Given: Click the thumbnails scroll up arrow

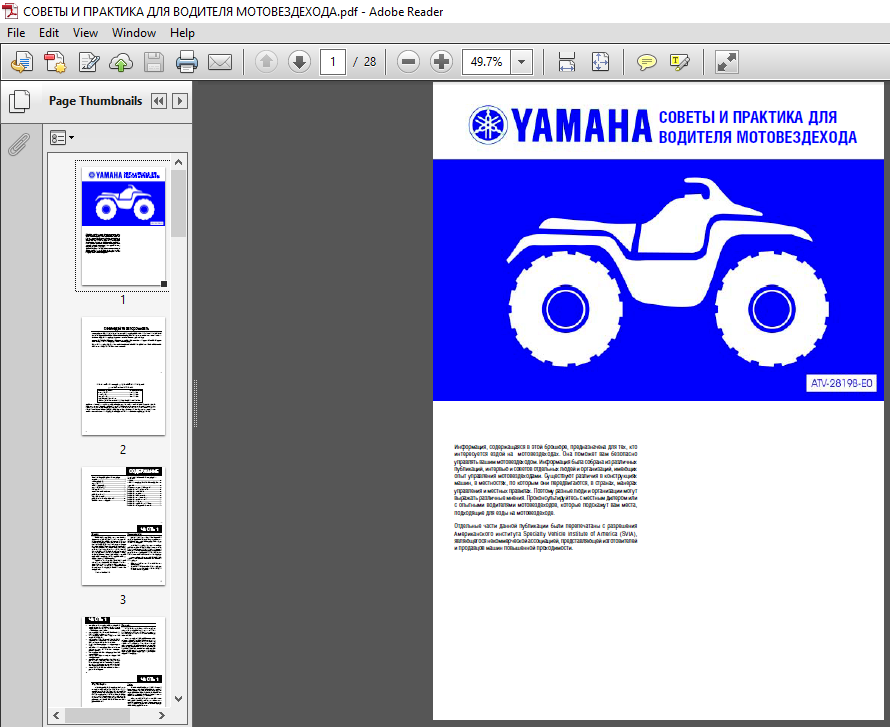Looking at the screenshot, I should point(178,162).
